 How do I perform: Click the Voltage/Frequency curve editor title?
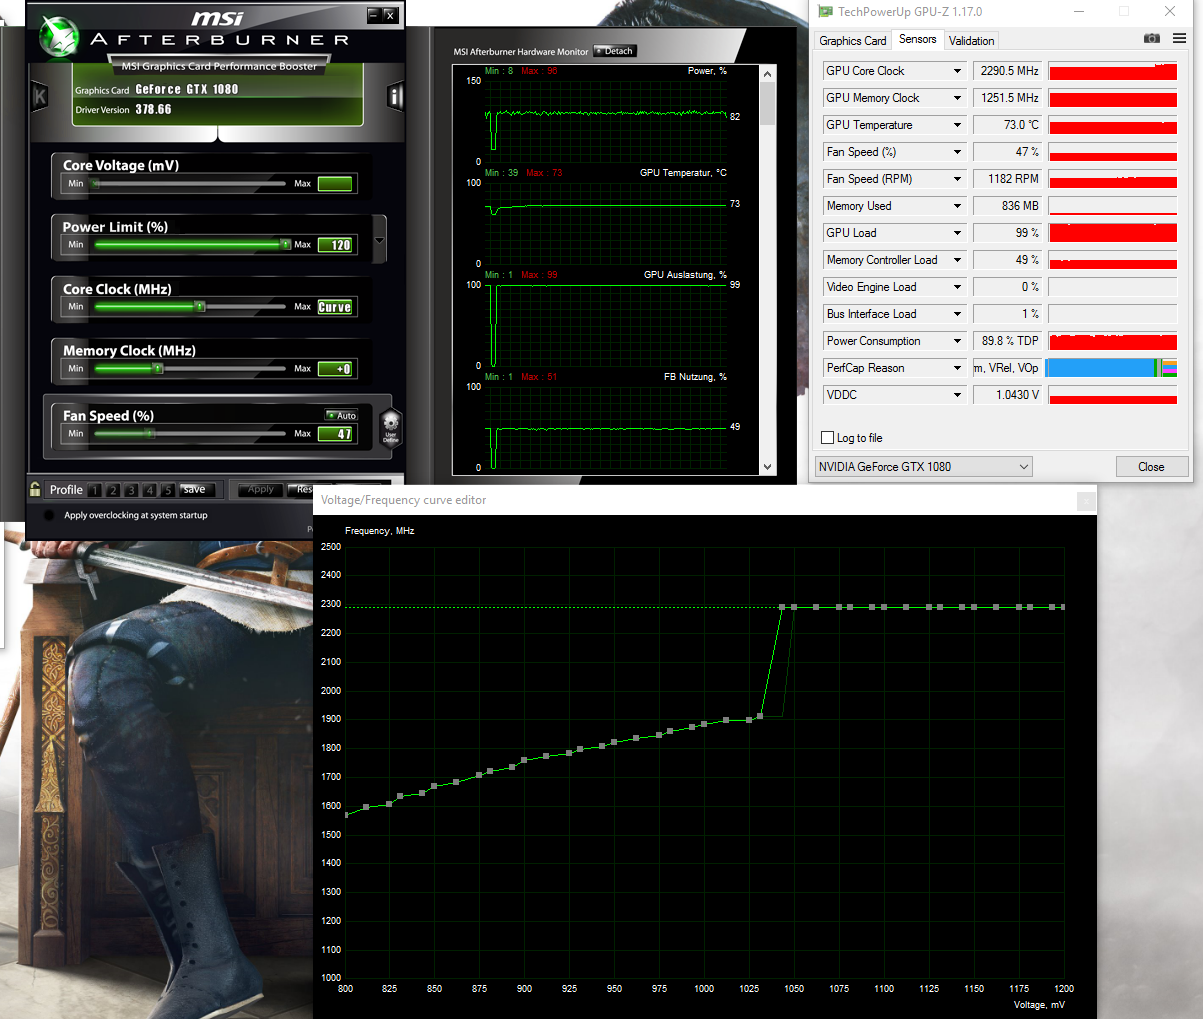(x=404, y=500)
